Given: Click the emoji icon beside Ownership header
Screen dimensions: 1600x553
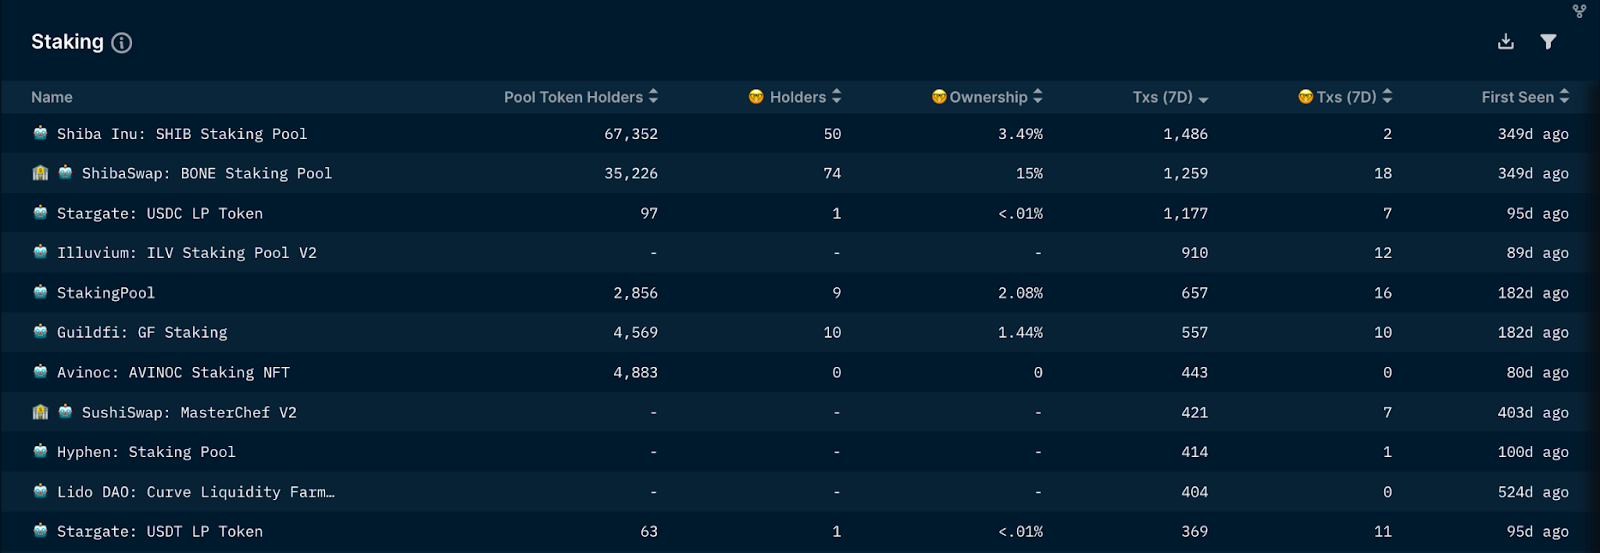Looking at the screenshot, I should click(939, 97).
